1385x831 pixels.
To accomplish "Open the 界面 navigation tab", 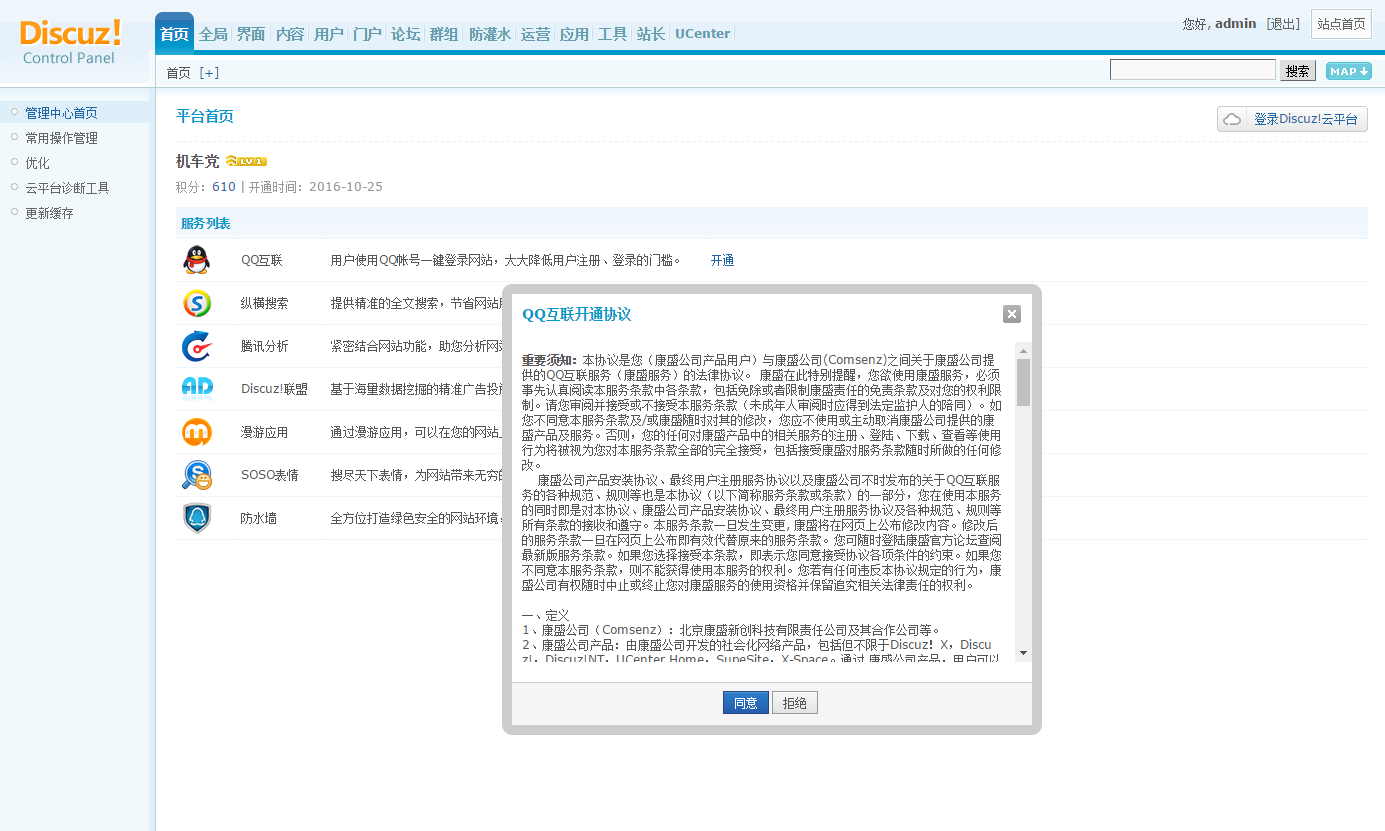I will (x=251, y=34).
